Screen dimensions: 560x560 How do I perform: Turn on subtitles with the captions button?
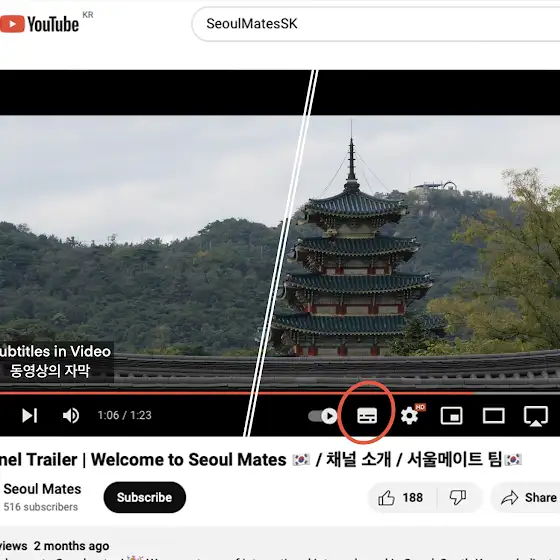point(367,416)
